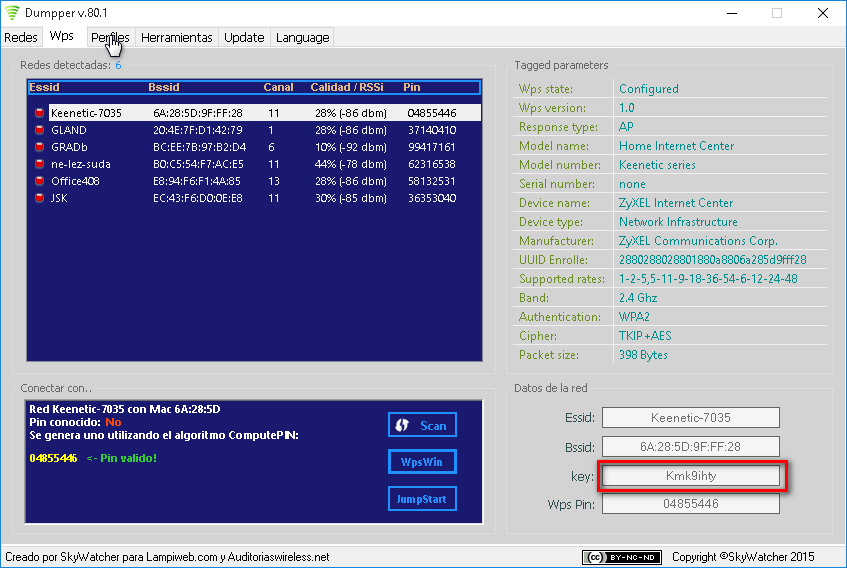Switch to the Perfiles tab
Screen dimensions: 847x568
tap(110, 38)
